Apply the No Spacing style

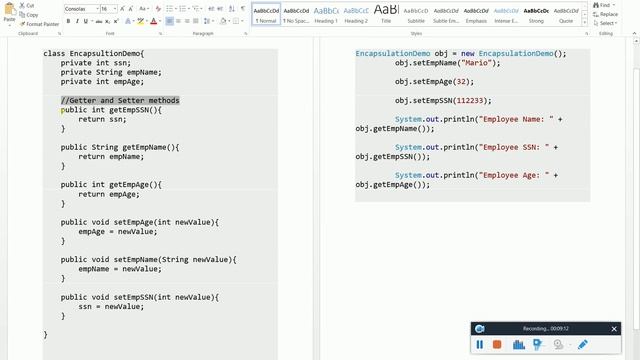click(296, 15)
